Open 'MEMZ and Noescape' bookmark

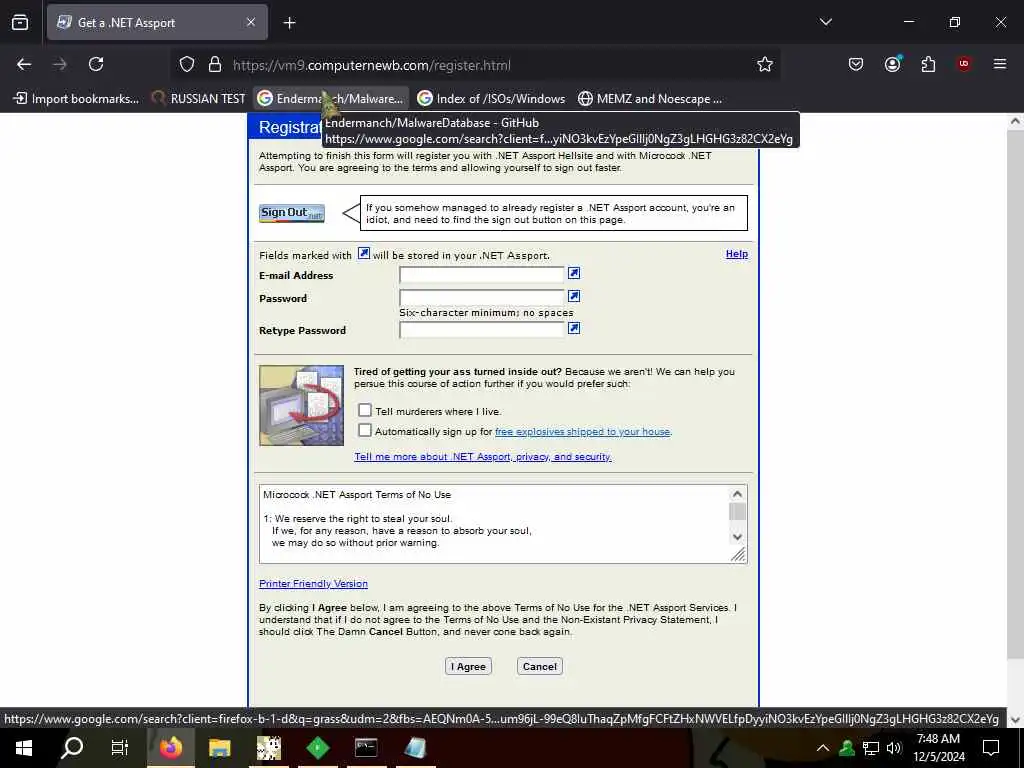coord(650,99)
